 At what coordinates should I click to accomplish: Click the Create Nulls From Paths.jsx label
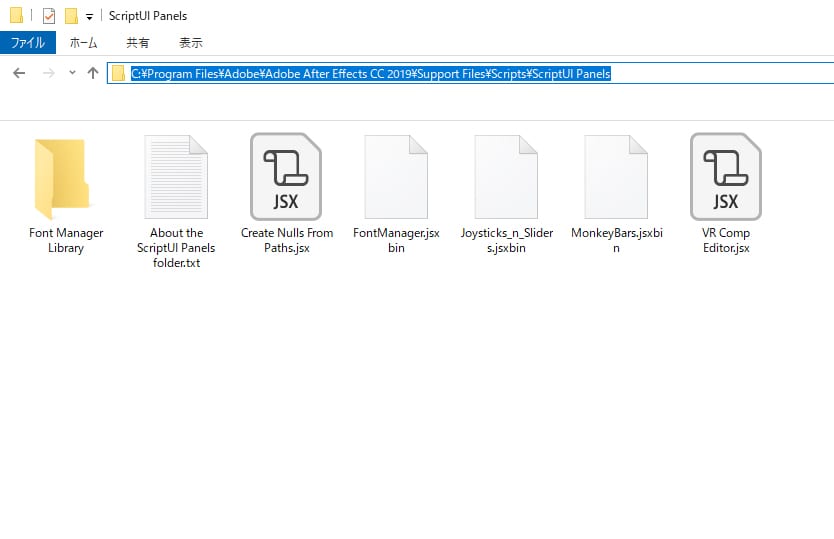pos(287,241)
